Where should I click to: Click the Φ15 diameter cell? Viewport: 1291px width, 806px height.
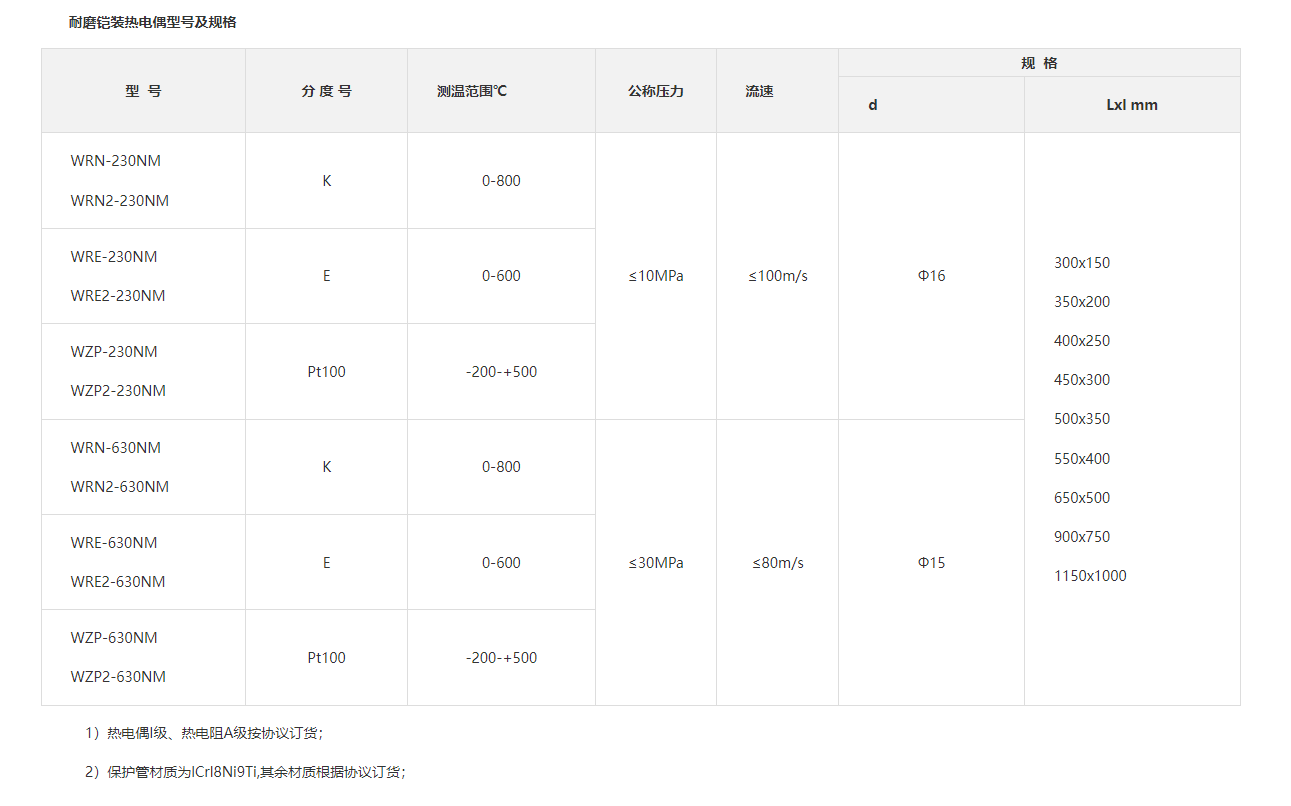click(931, 563)
